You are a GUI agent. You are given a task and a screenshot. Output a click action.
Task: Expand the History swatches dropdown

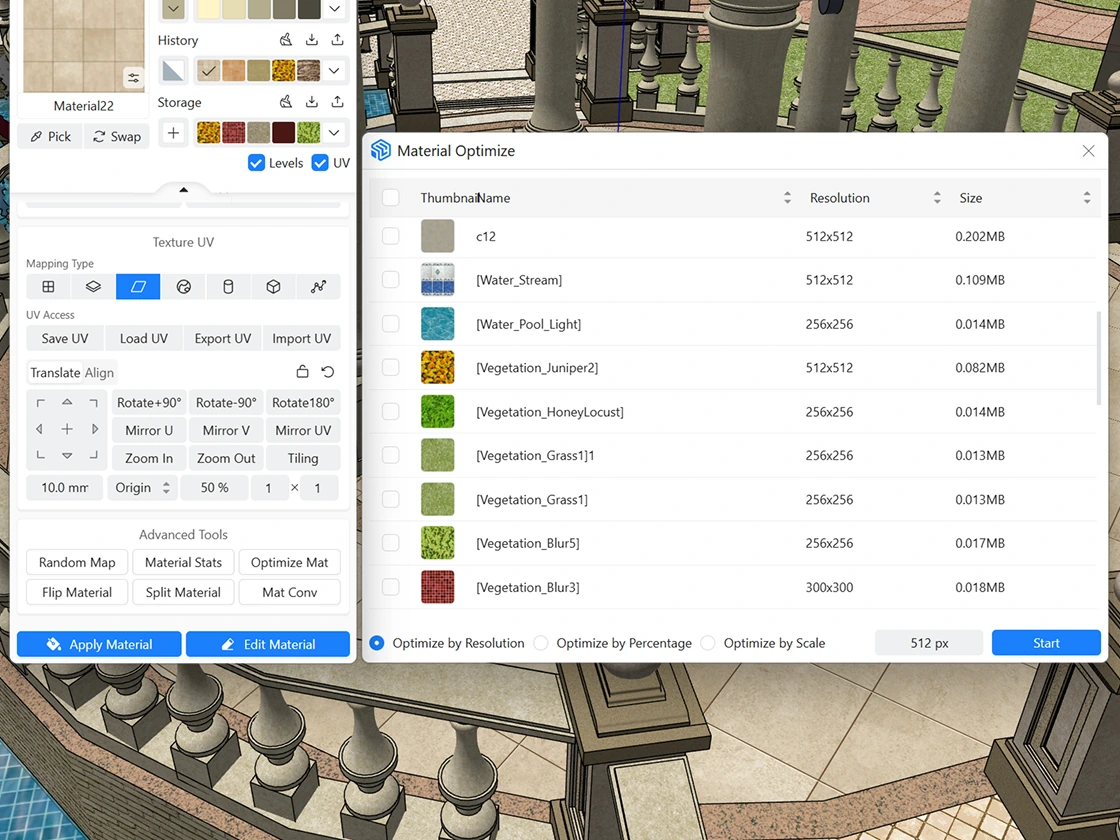click(334, 71)
